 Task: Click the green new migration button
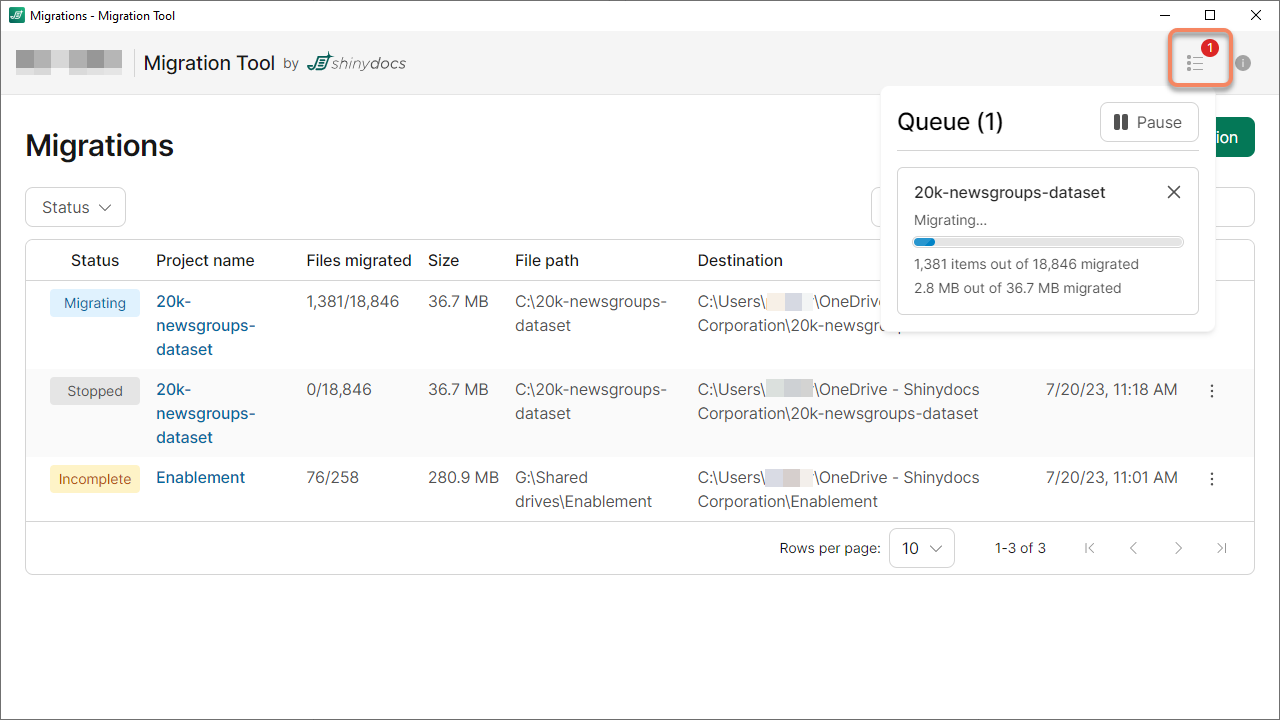point(1234,138)
